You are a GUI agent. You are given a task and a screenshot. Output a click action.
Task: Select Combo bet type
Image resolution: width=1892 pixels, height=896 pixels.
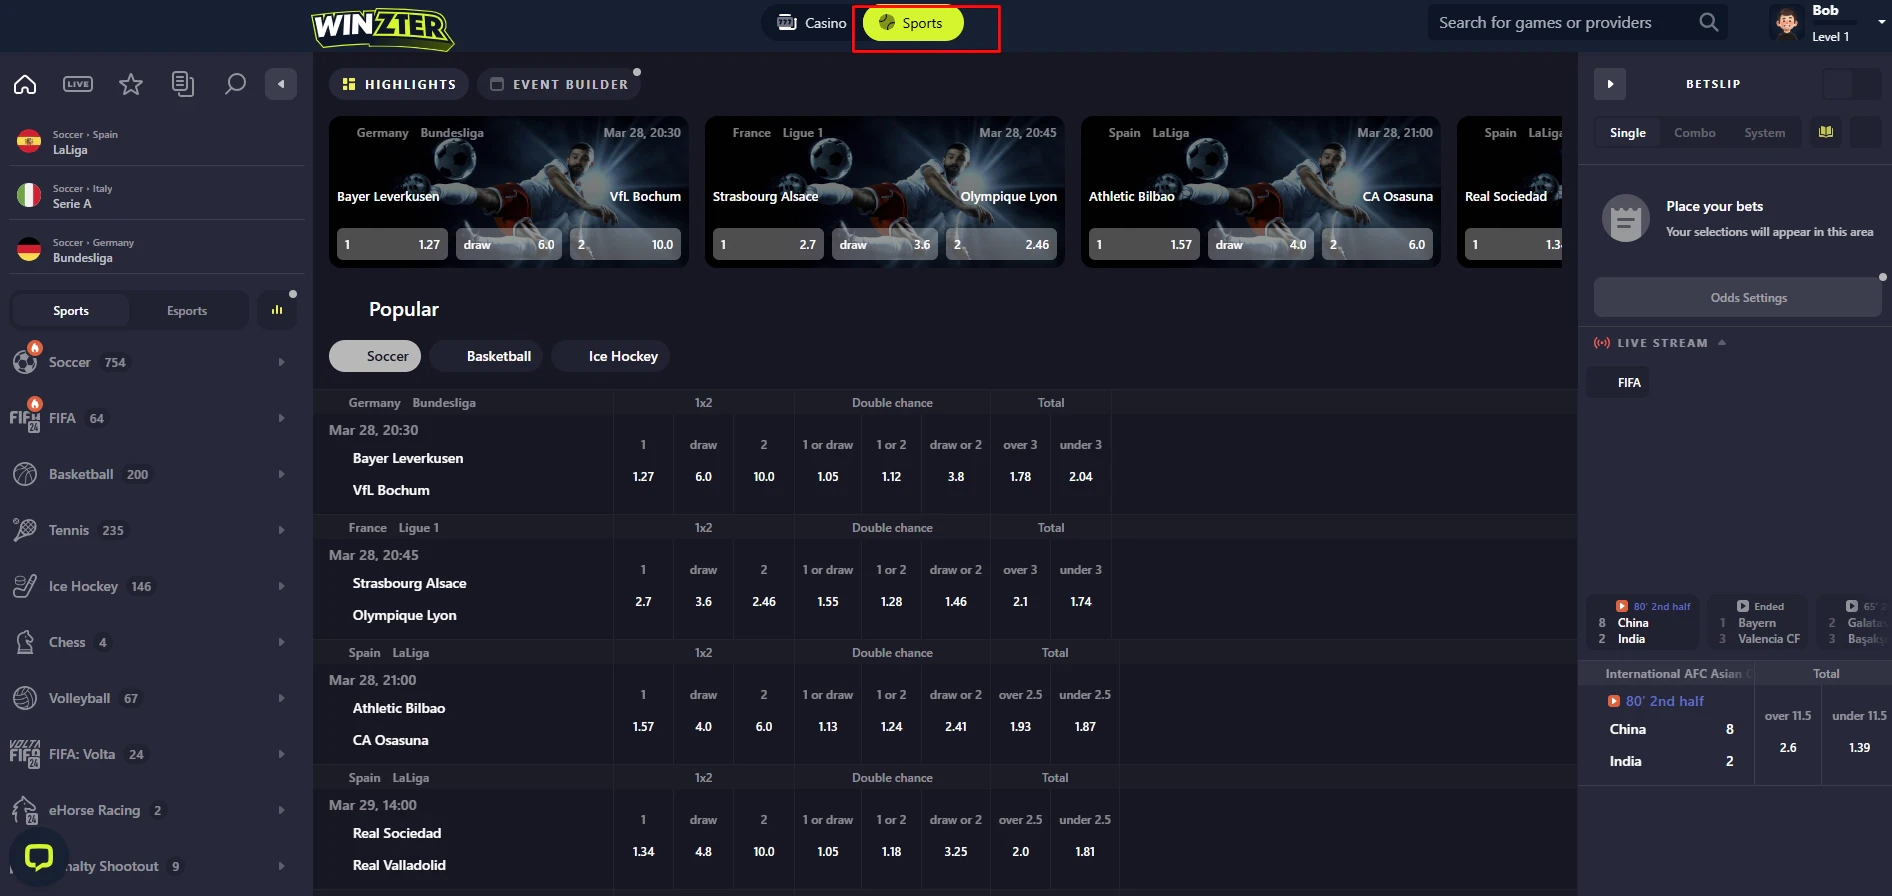pos(1695,132)
